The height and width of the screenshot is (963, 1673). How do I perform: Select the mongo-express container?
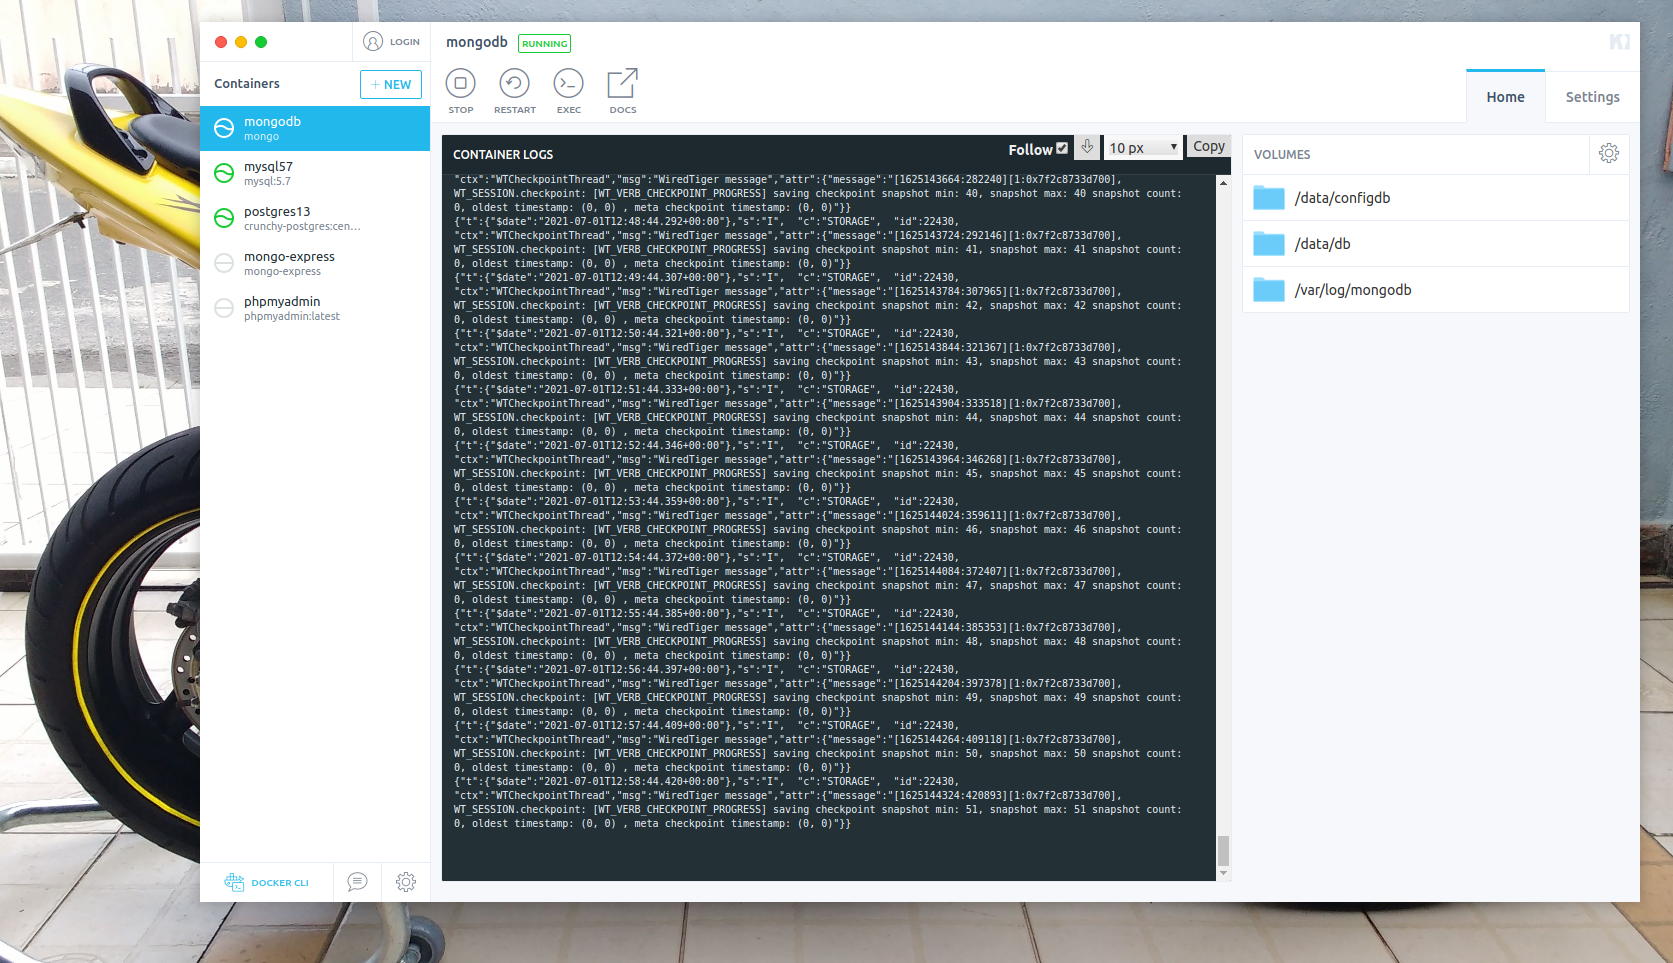pos(315,263)
